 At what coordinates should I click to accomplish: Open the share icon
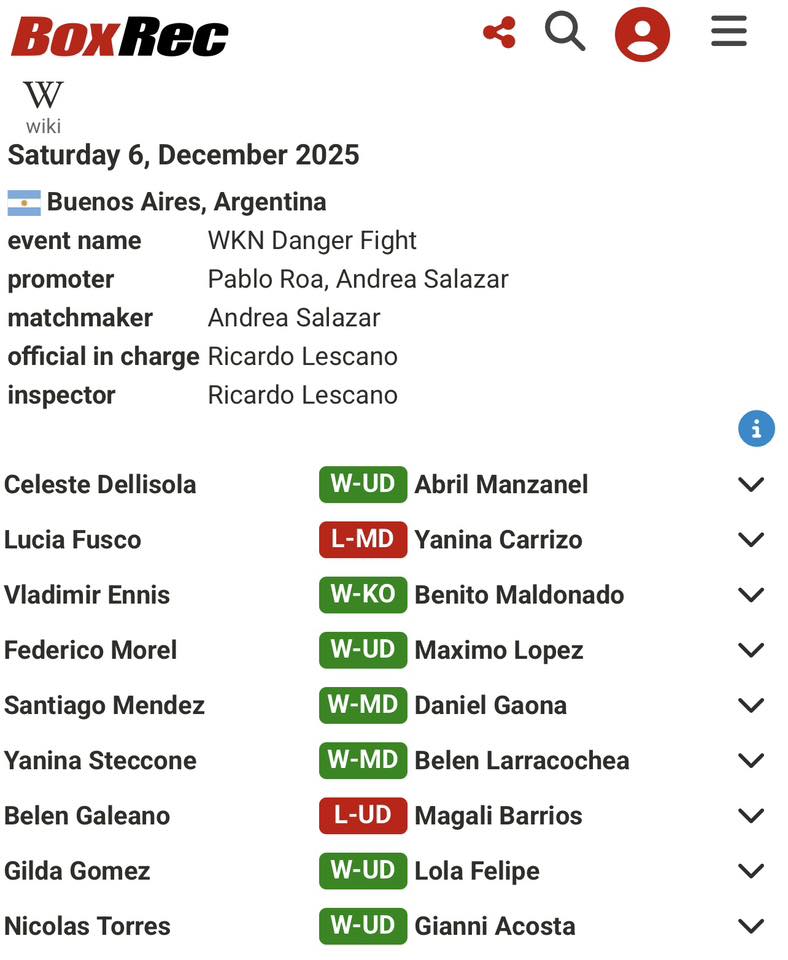click(499, 33)
